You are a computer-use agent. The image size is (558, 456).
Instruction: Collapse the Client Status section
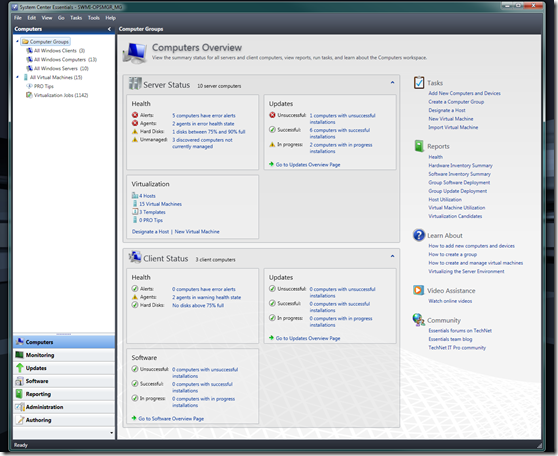pos(392,256)
